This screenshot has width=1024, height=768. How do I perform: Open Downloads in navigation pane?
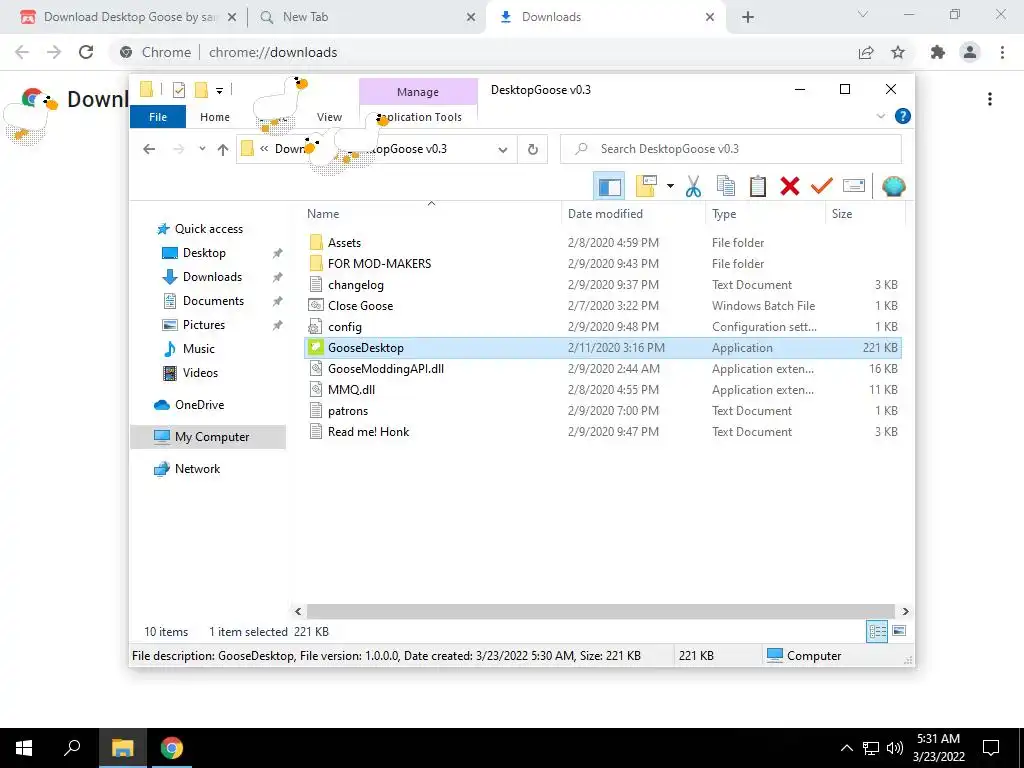click(212, 277)
